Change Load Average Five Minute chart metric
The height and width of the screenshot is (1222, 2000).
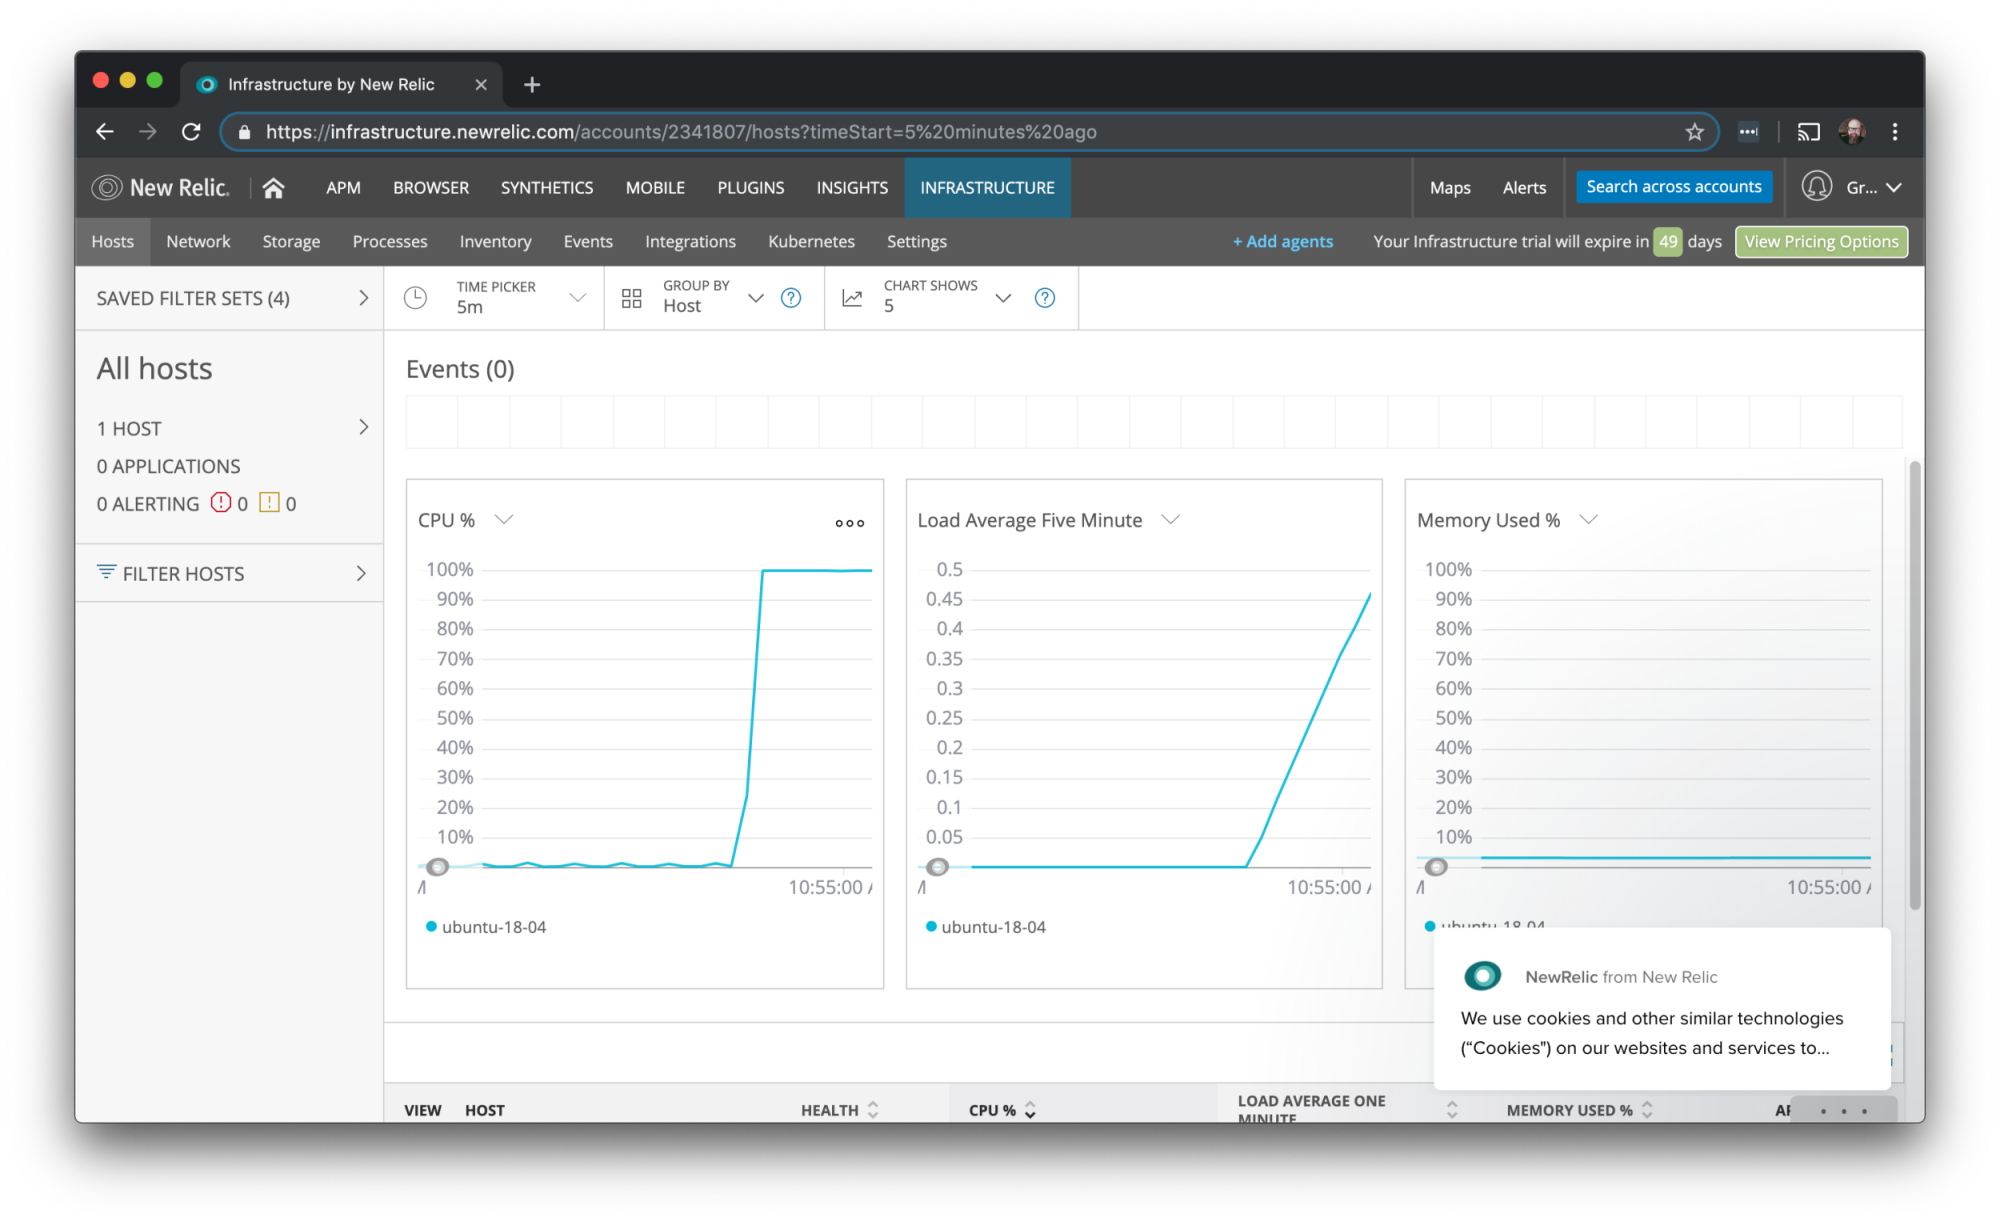pyautogui.click(x=1170, y=520)
